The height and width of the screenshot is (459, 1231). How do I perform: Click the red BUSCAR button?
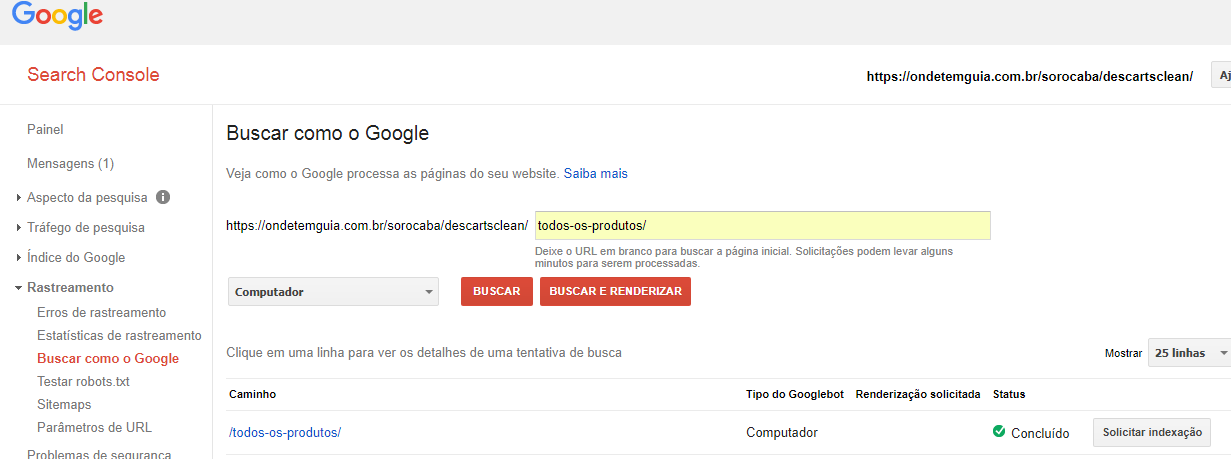(497, 291)
